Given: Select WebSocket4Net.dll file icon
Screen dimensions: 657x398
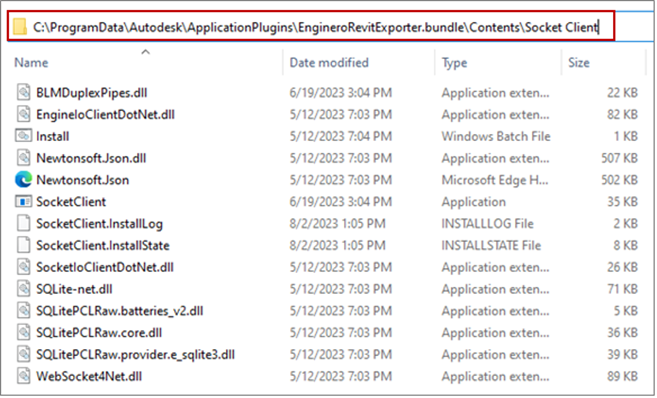Looking at the screenshot, I should point(23,376).
